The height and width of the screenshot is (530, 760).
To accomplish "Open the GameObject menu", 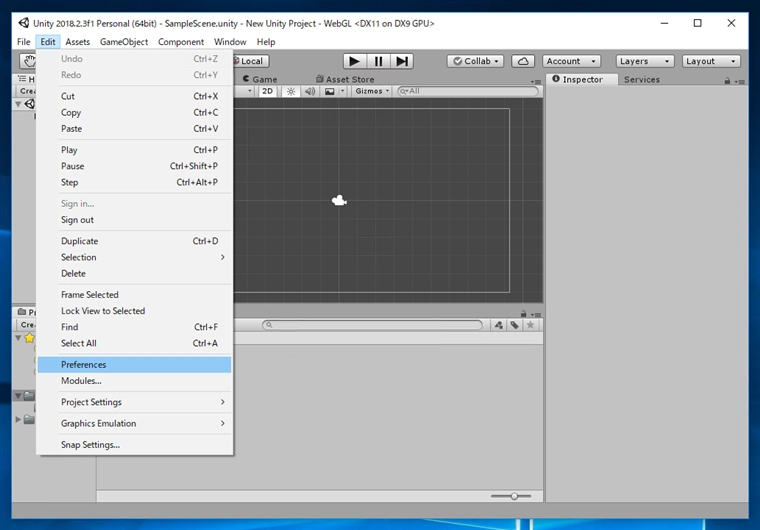I will 124,42.
